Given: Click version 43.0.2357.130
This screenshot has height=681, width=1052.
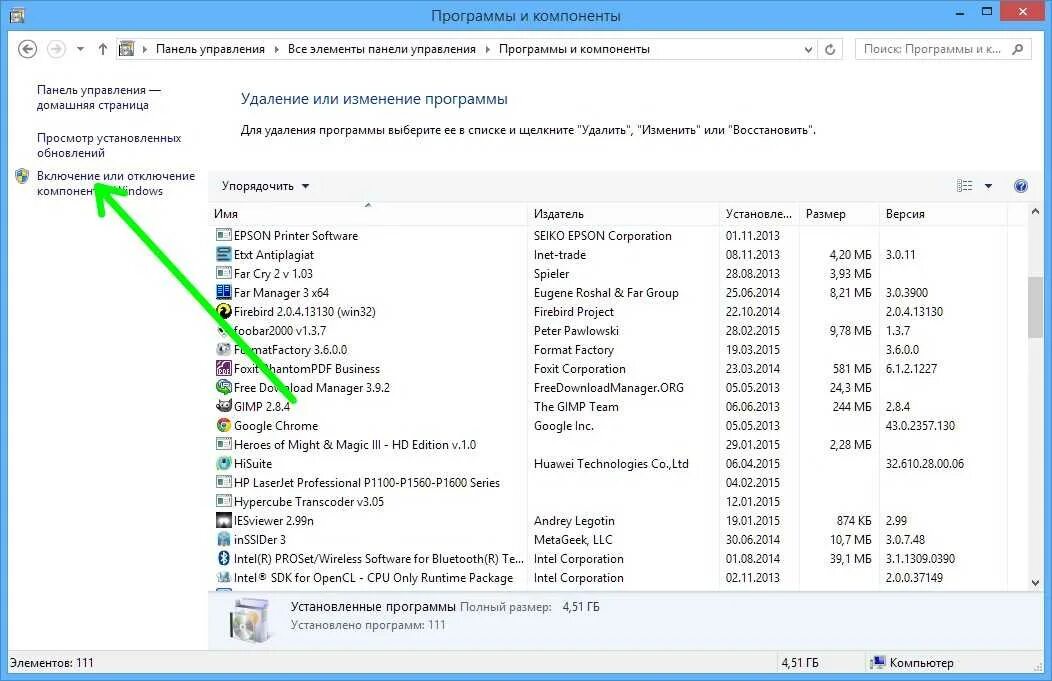Looking at the screenshot, I should (920, 425).
